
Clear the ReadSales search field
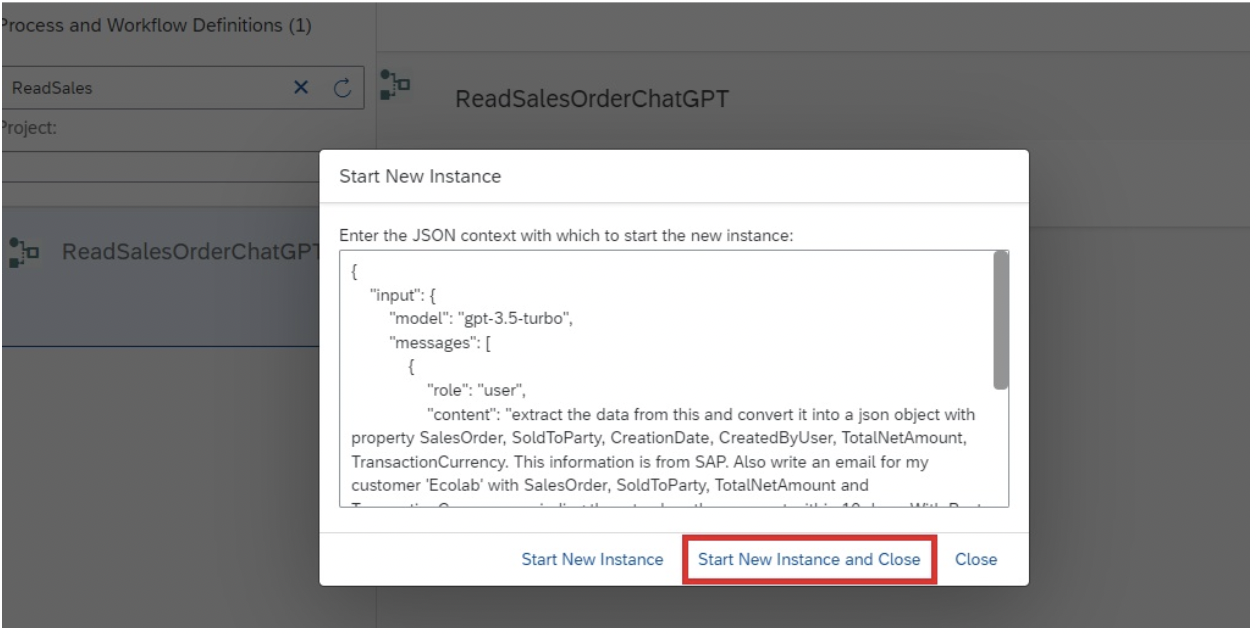[300, 88]
